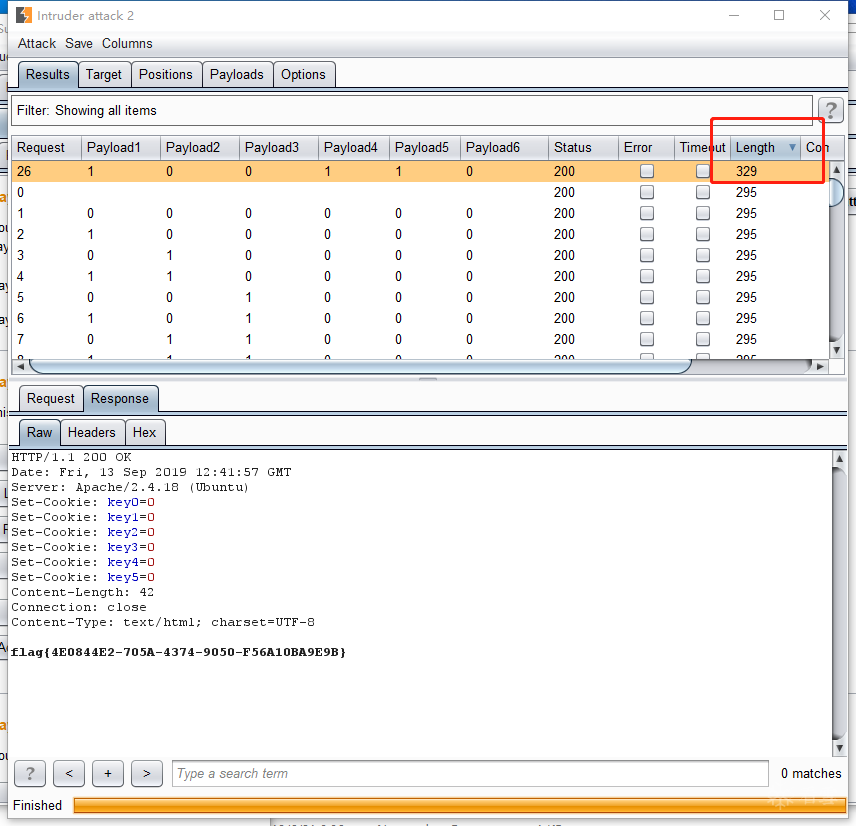
Task: Click the Content-Length: 42 header line
Action: point(82,592)
